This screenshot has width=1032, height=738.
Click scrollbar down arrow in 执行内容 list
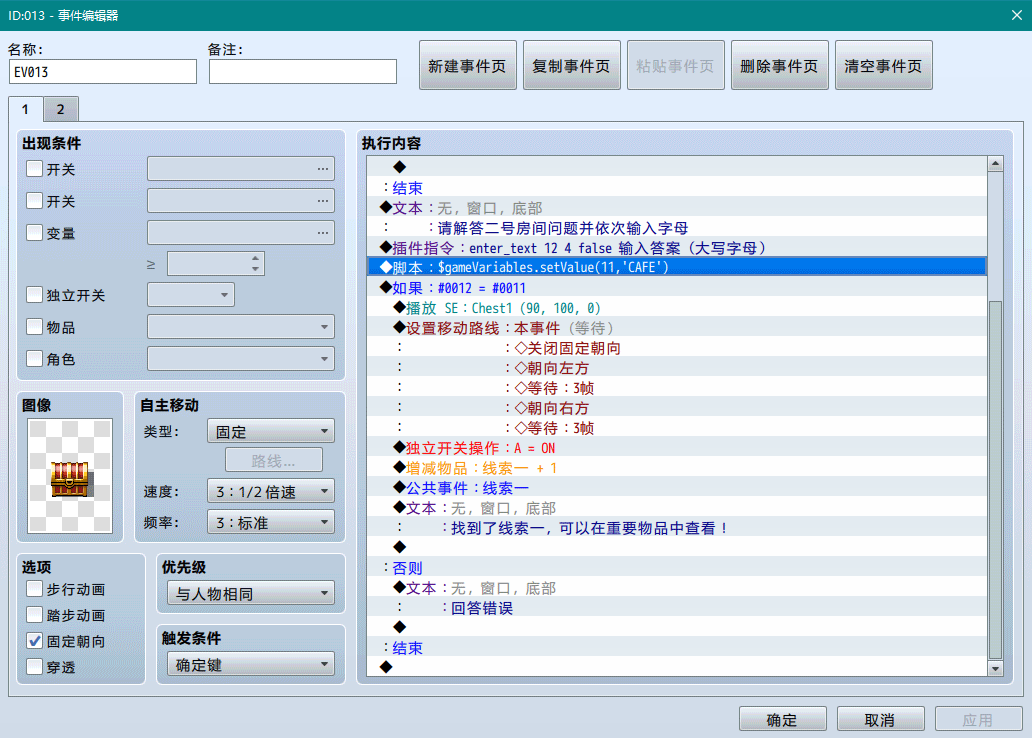tap(994, 668)
